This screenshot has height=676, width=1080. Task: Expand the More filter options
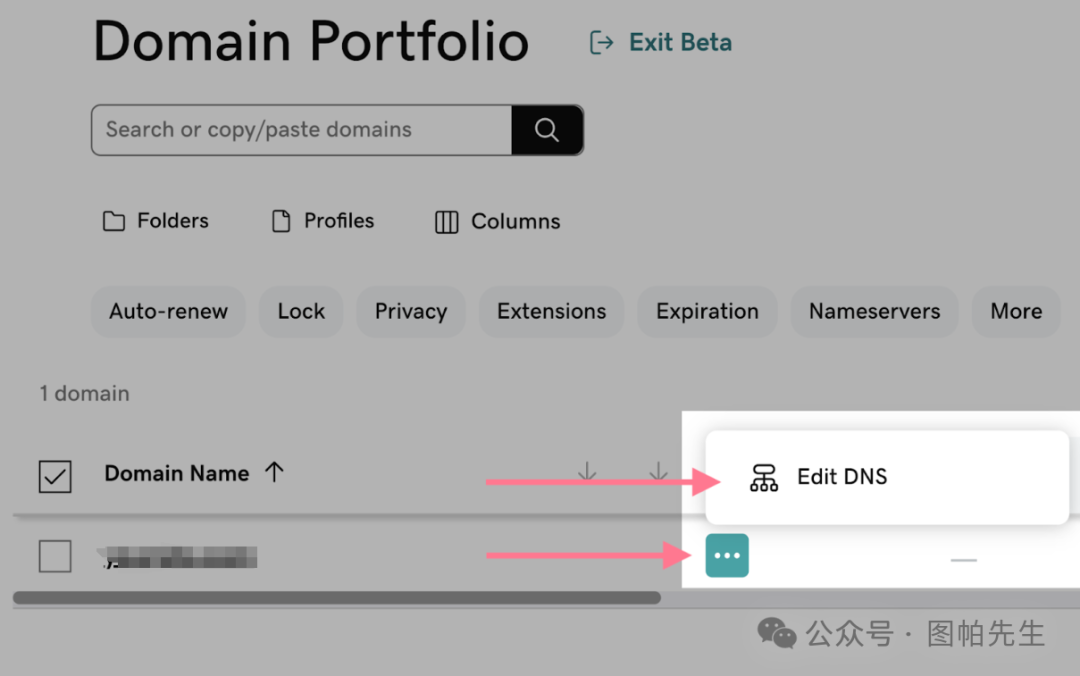pyautogui.click(x=1016, y=311)
